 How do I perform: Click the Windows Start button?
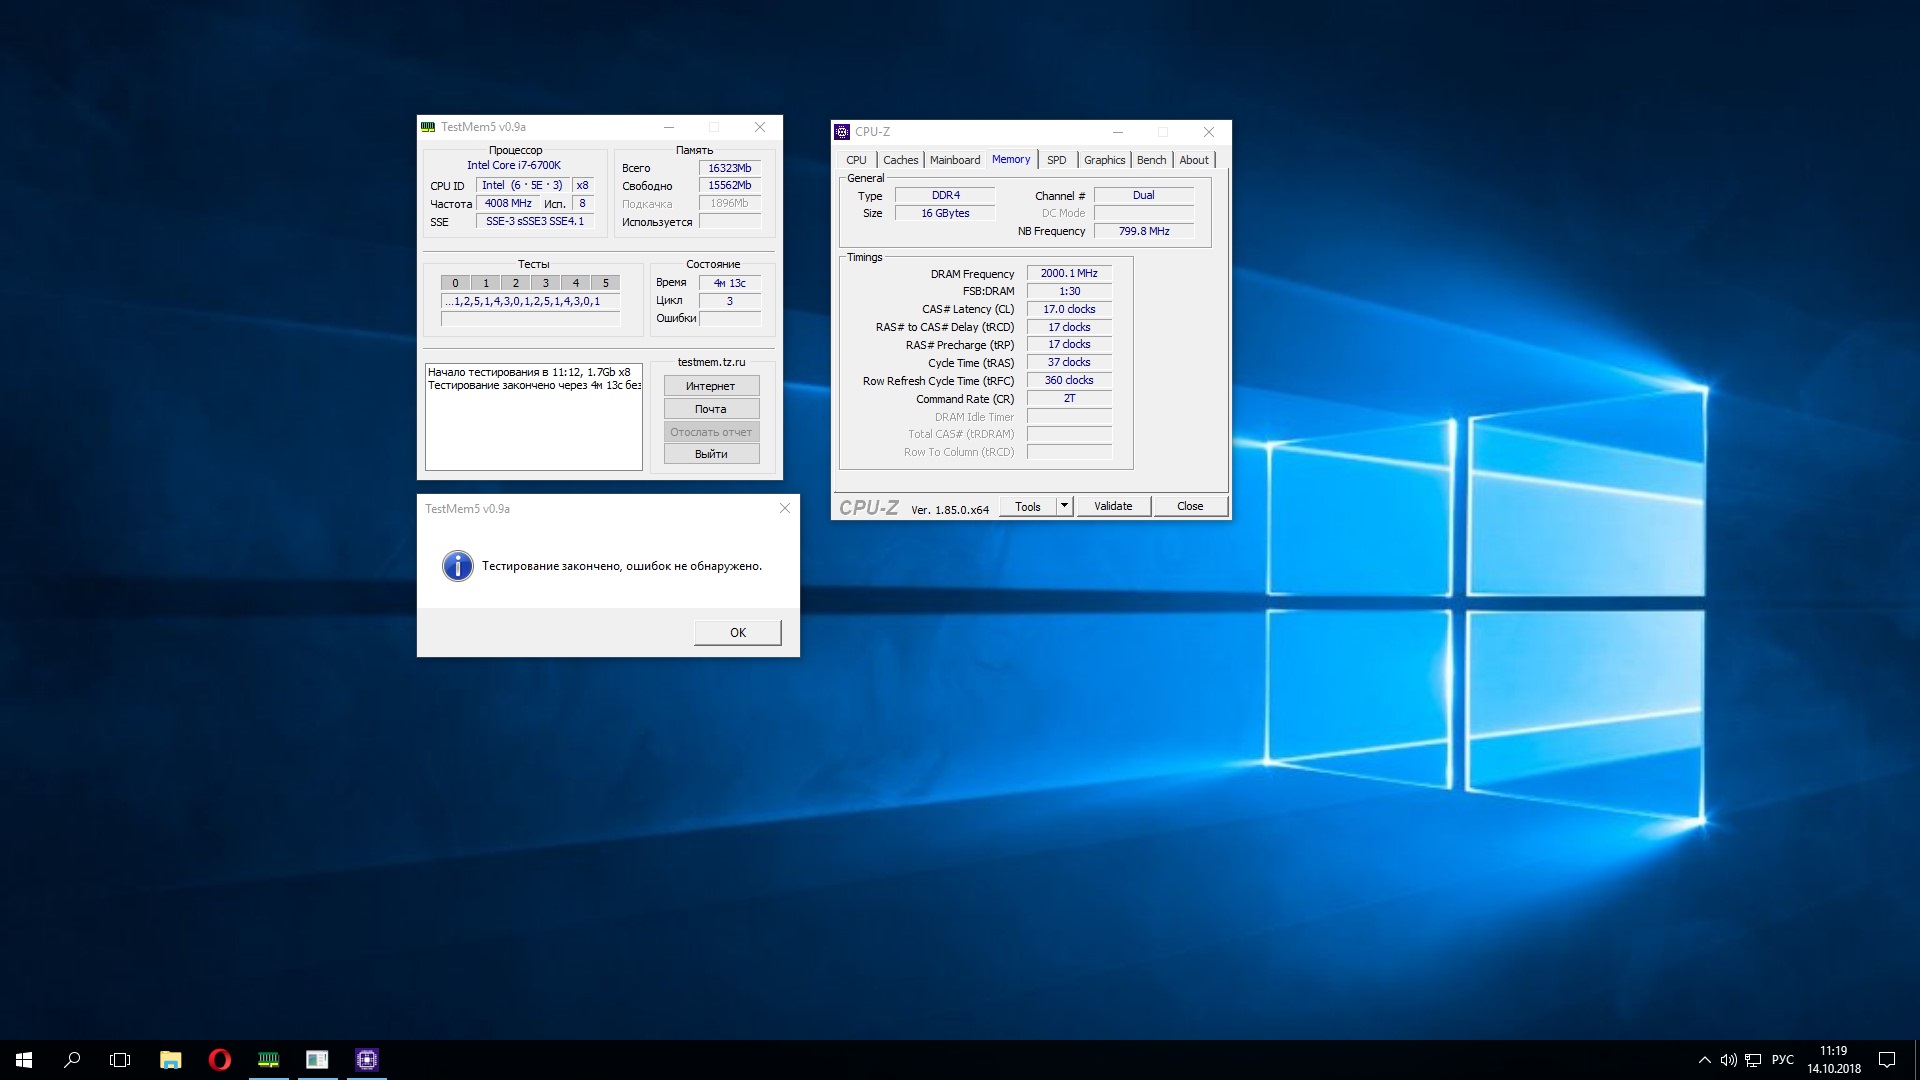pos(24,1060)
